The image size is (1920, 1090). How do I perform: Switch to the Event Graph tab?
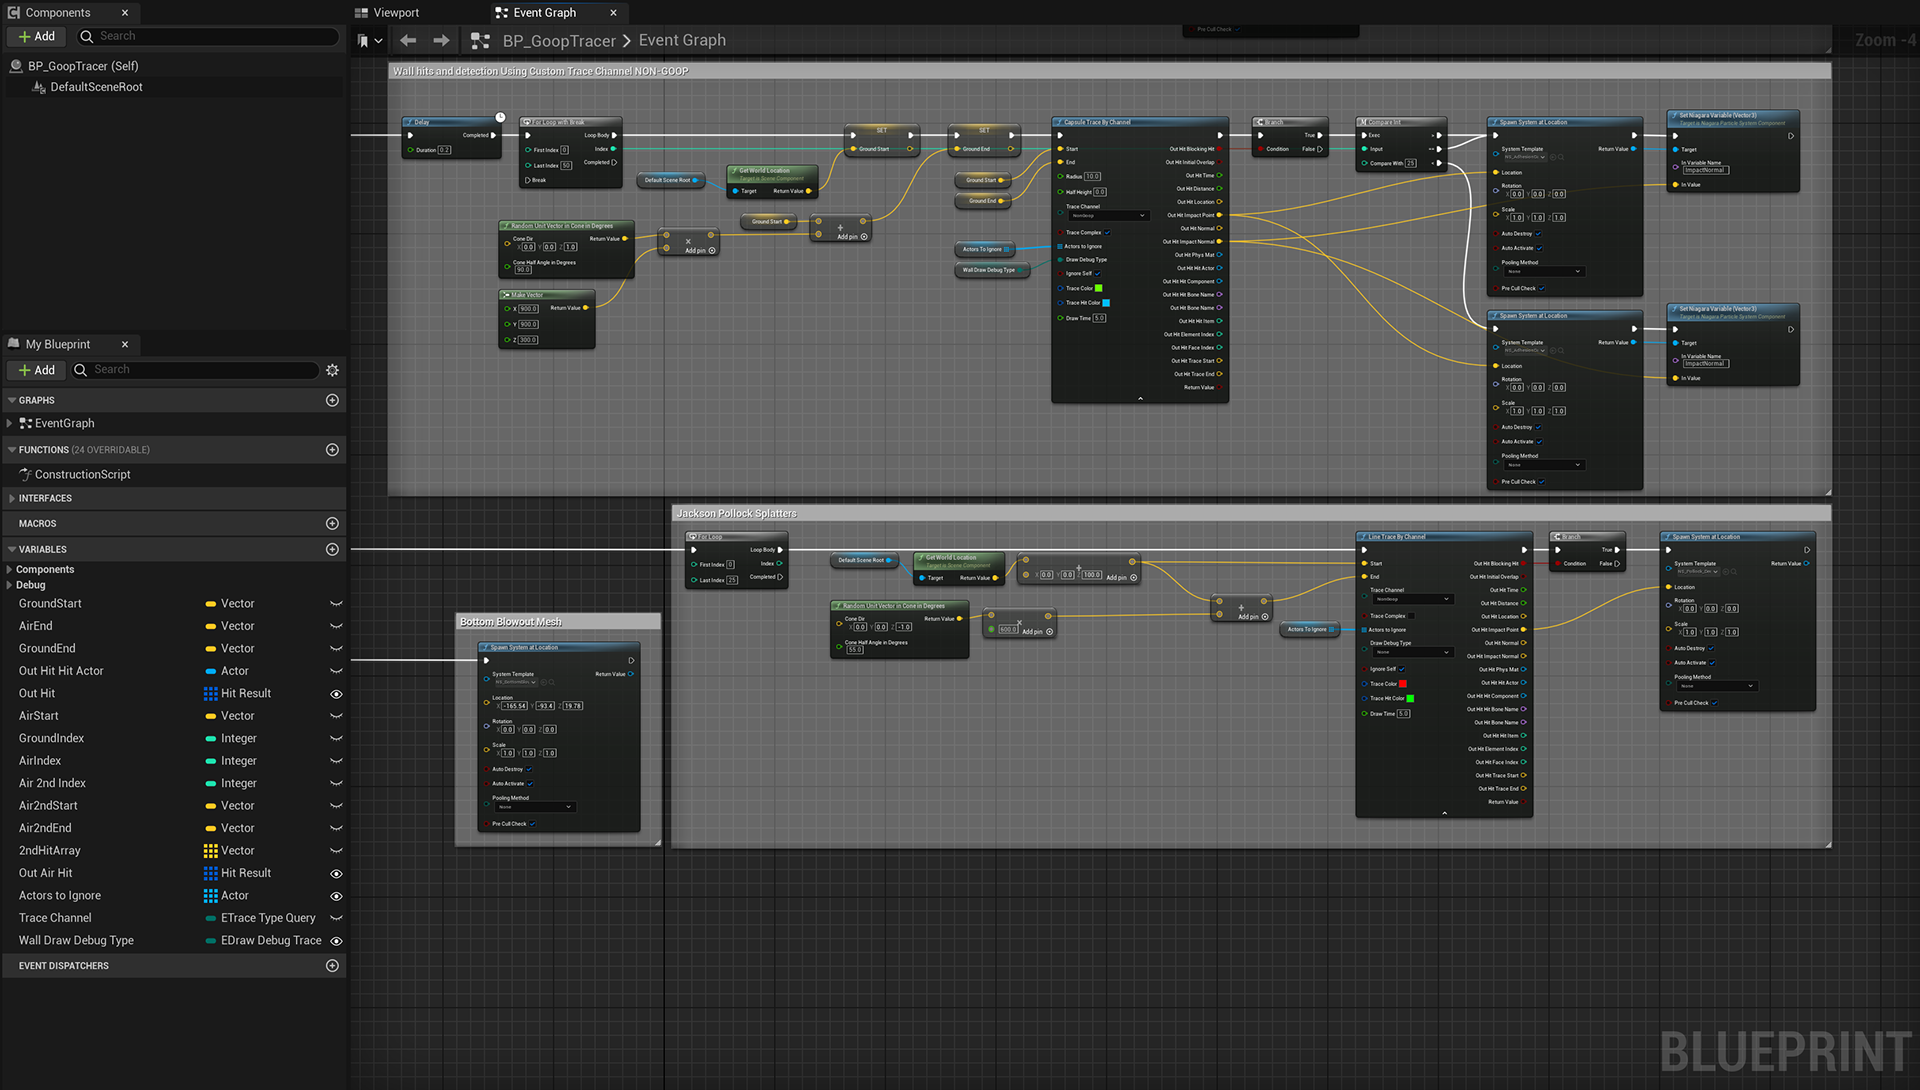click(x=544, y=13)
